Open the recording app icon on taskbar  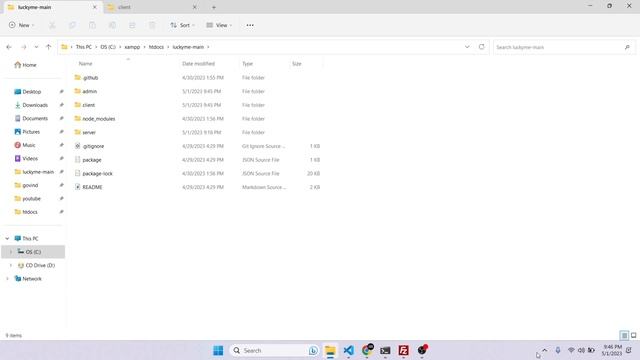tap(422, 350)
